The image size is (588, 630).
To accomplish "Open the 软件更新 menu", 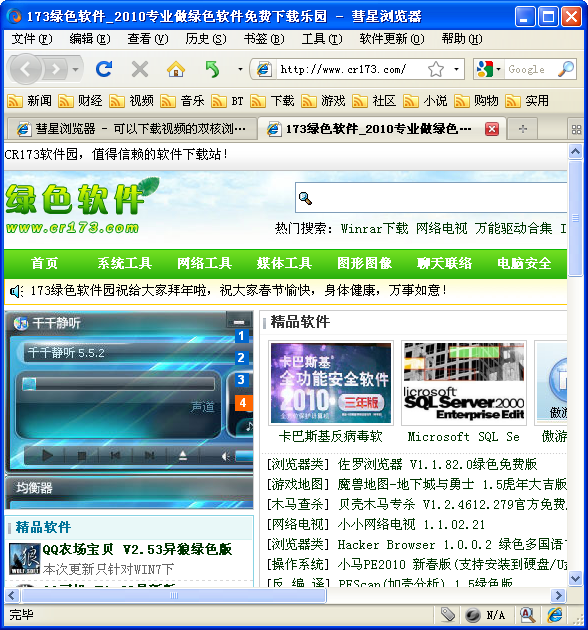I will [392, 39].
